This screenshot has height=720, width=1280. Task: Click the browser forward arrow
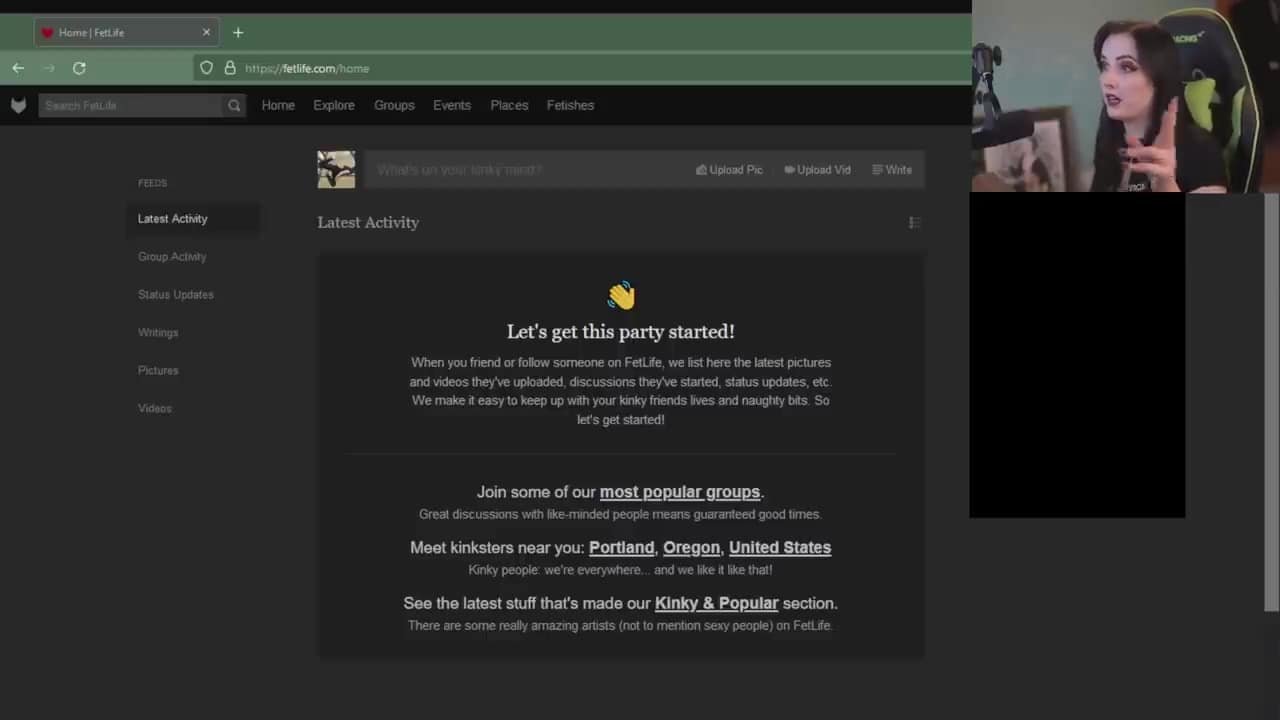[48, 68]
